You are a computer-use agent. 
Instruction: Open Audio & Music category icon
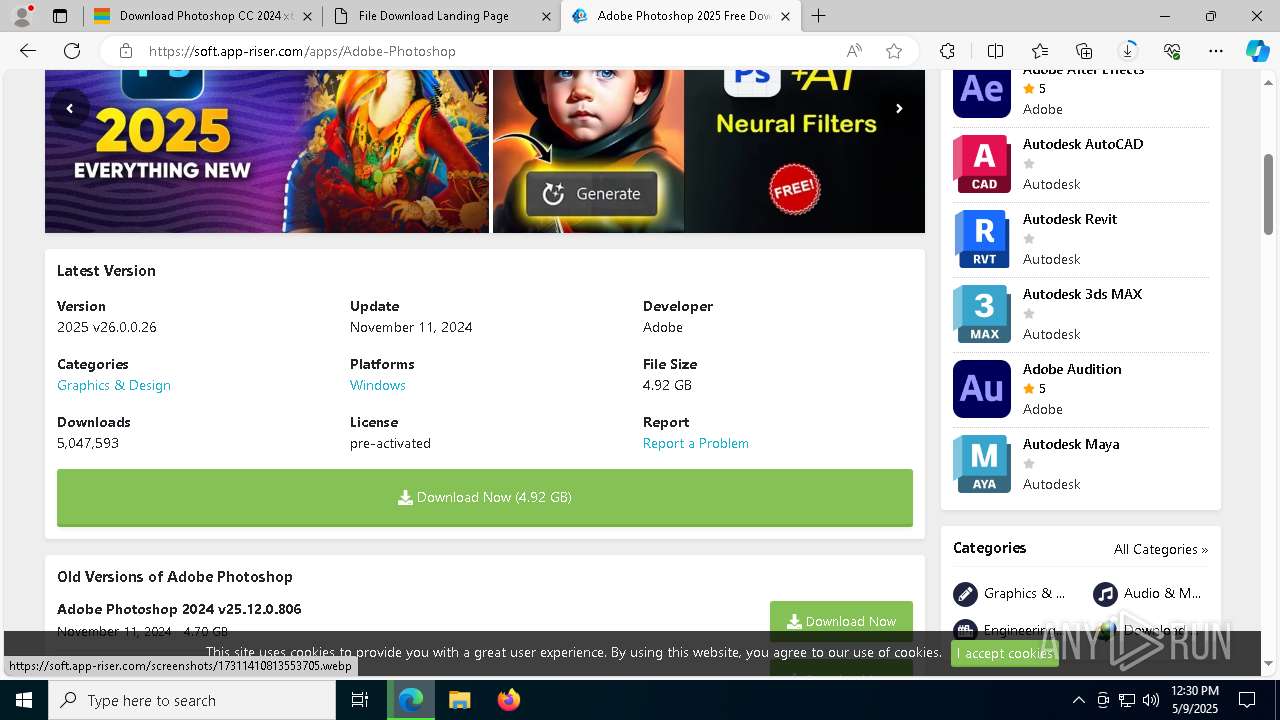click(1105, 594)
